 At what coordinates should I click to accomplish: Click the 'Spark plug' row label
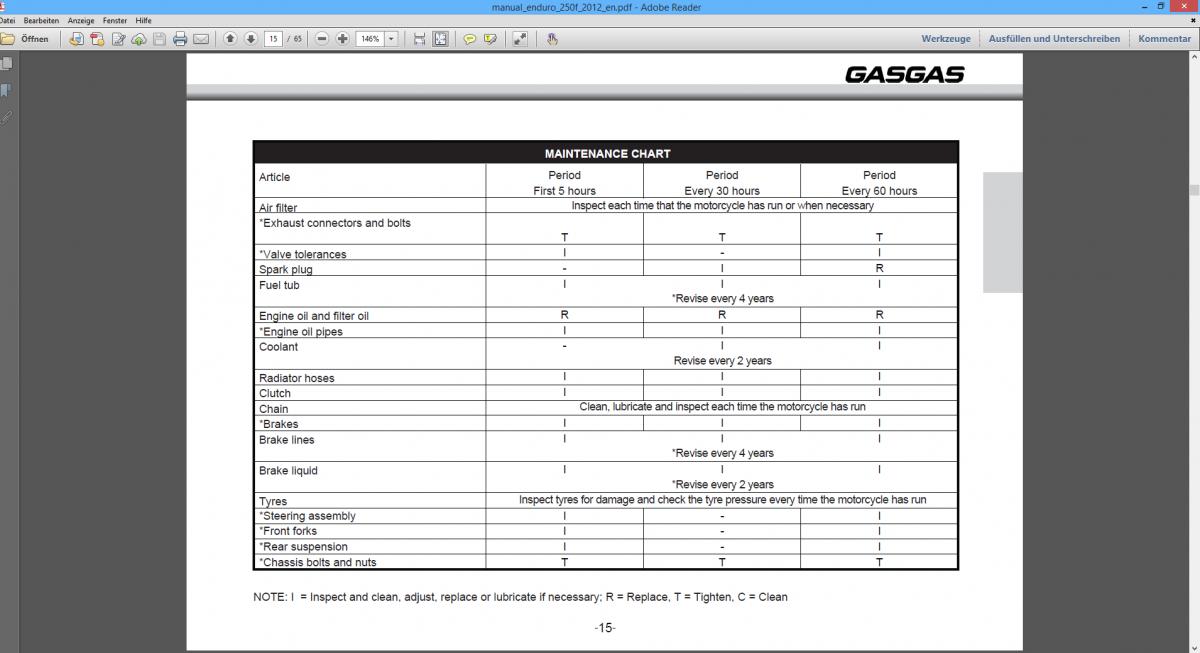286,270
